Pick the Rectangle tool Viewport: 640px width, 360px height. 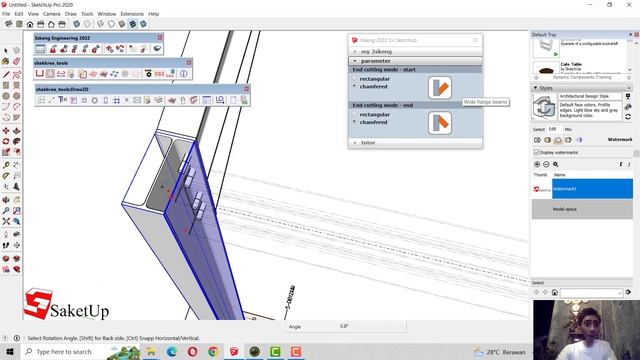(6, 85)
